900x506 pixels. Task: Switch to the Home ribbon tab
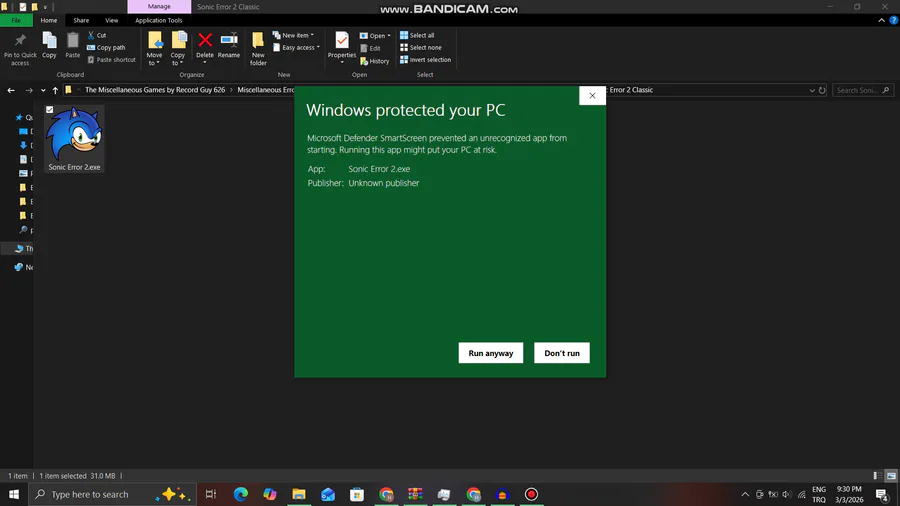(x=49, y=20)
